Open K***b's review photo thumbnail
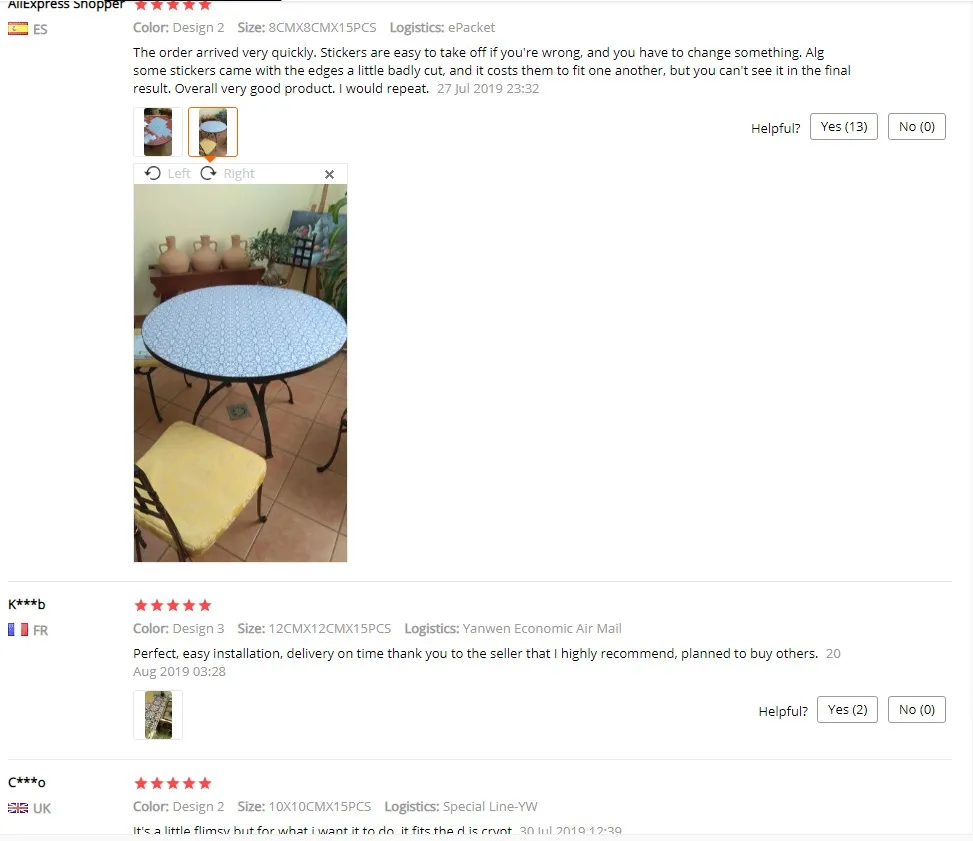The image size is (973, 841). 158,715
